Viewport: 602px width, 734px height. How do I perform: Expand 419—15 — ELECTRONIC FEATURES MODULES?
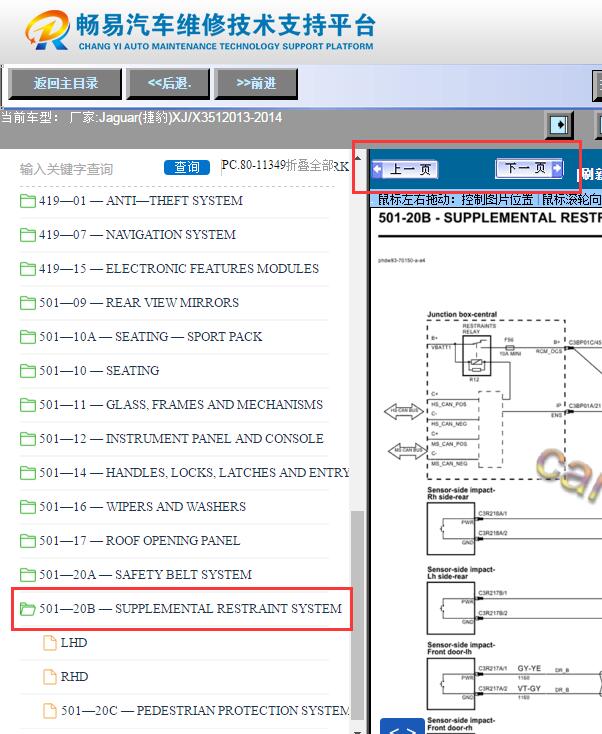coord(179,269)
